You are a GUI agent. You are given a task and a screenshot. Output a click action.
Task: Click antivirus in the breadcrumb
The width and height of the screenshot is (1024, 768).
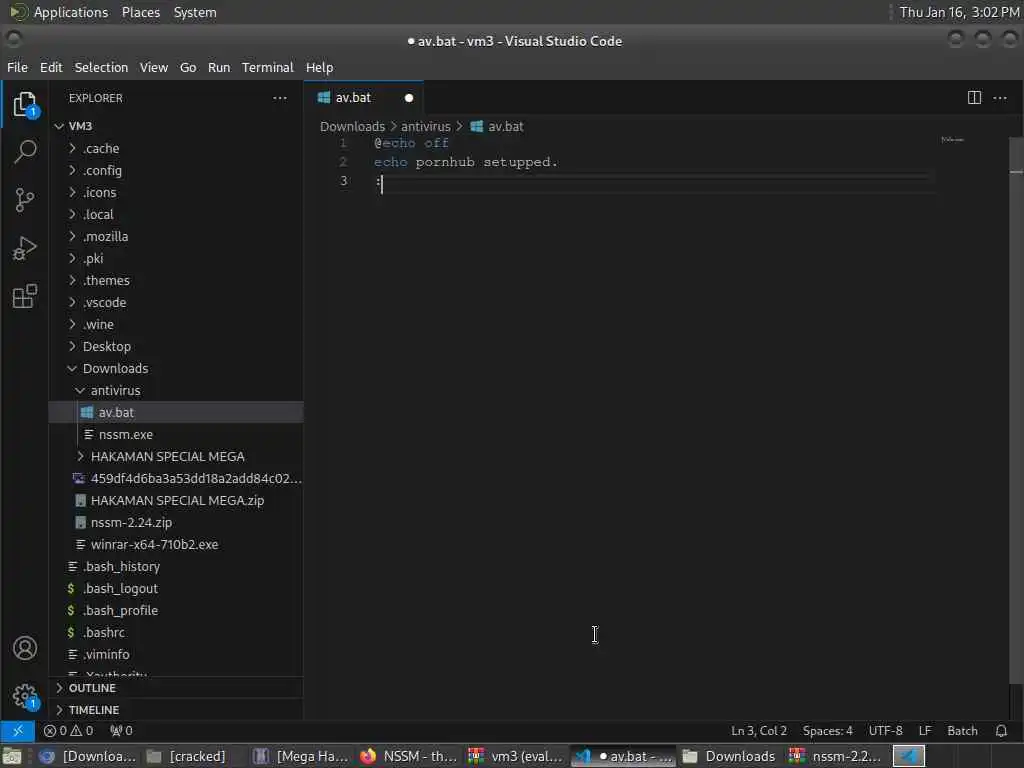(426, 127)
